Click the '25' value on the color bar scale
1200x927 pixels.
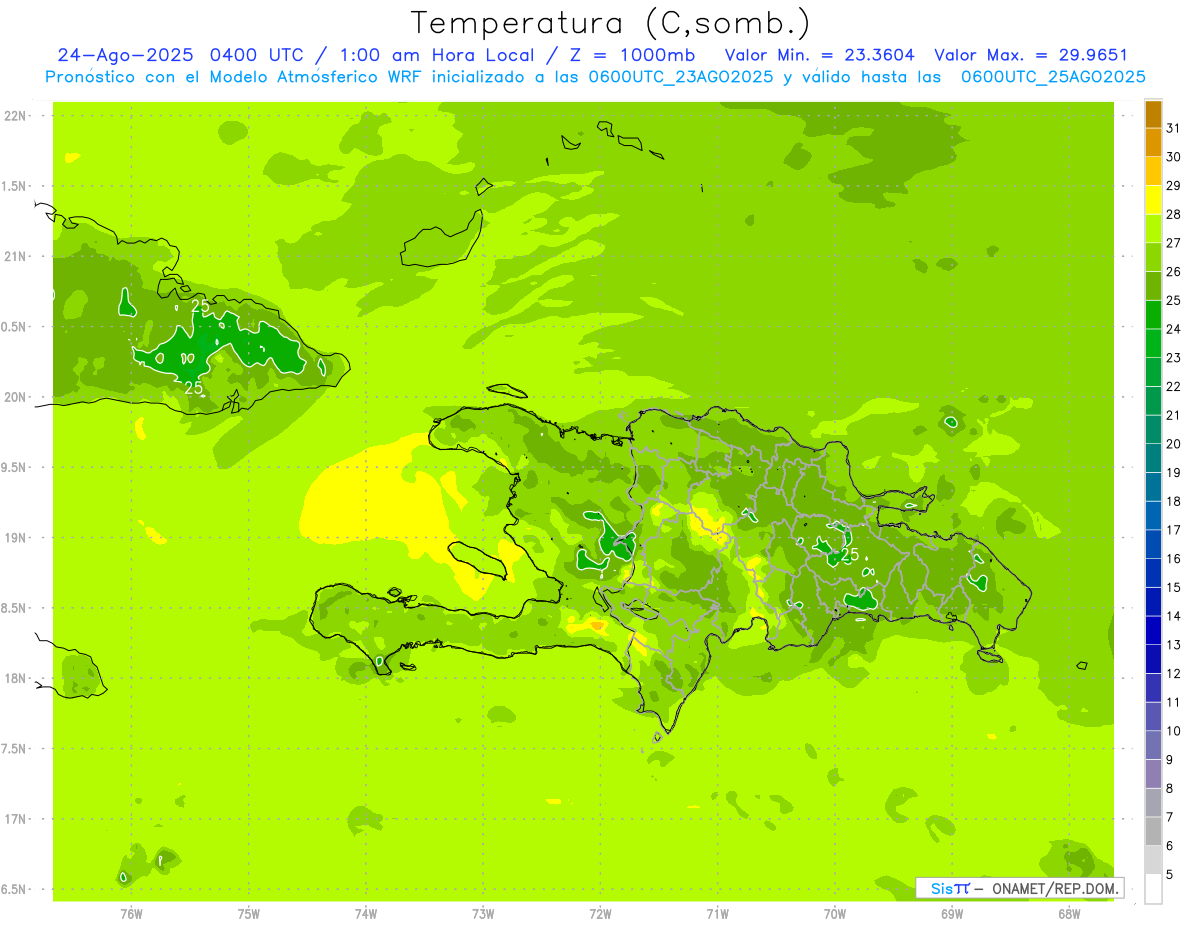(x=1173, y=299)
